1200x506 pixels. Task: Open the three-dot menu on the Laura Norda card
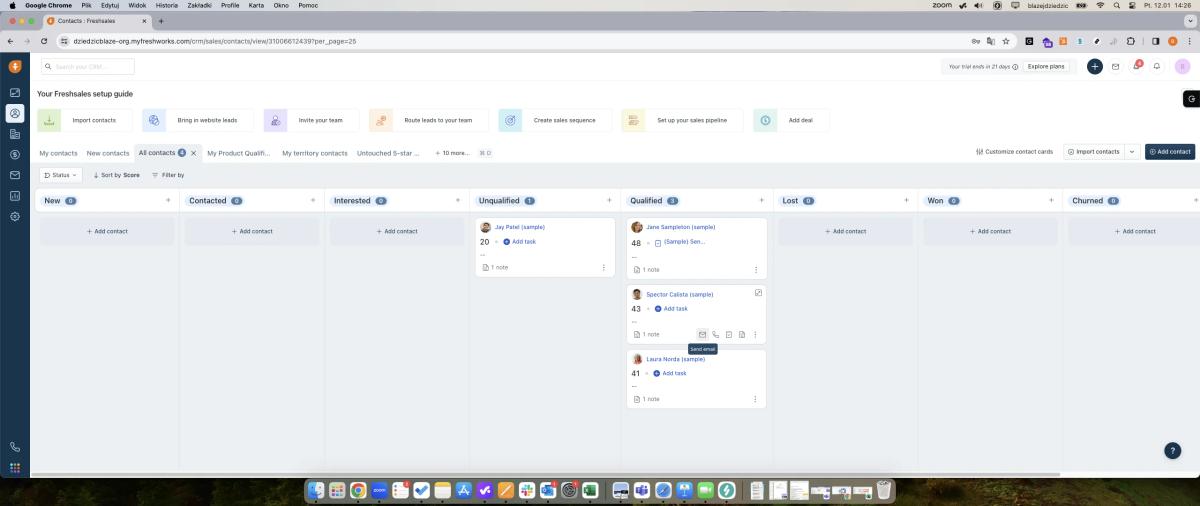[756, 399]
